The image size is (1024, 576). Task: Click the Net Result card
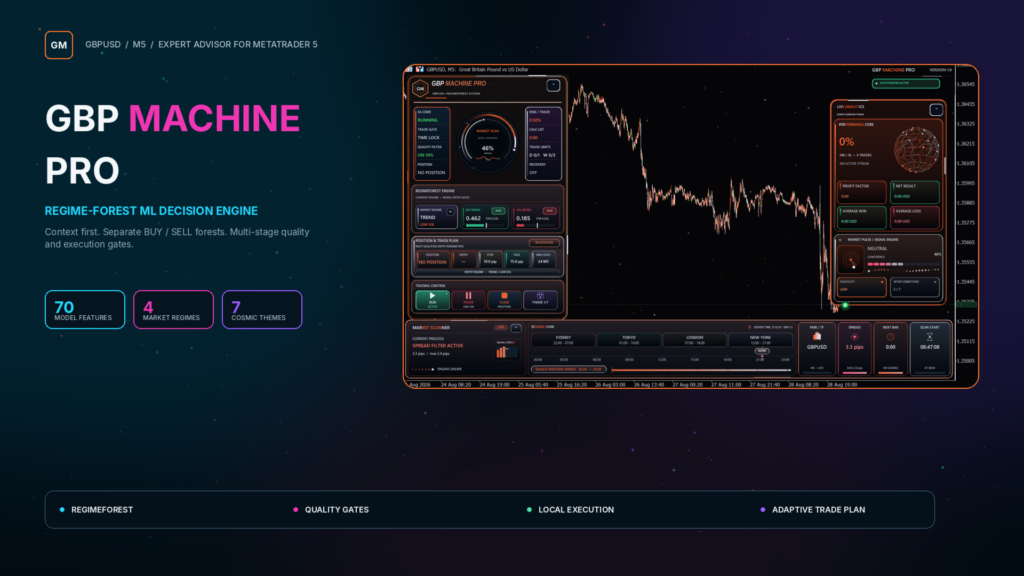point(915,192)
